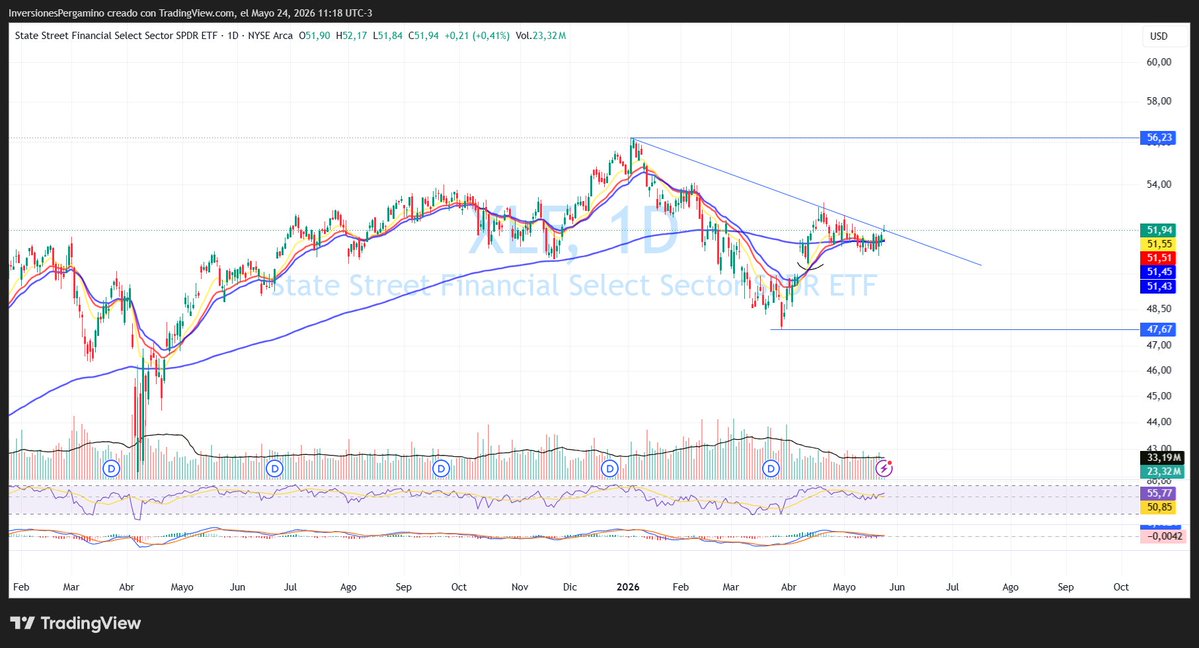Click the dividend D marker before Jul 2025
This screenshot has width=1199, height=648.
tap(274, 467)
